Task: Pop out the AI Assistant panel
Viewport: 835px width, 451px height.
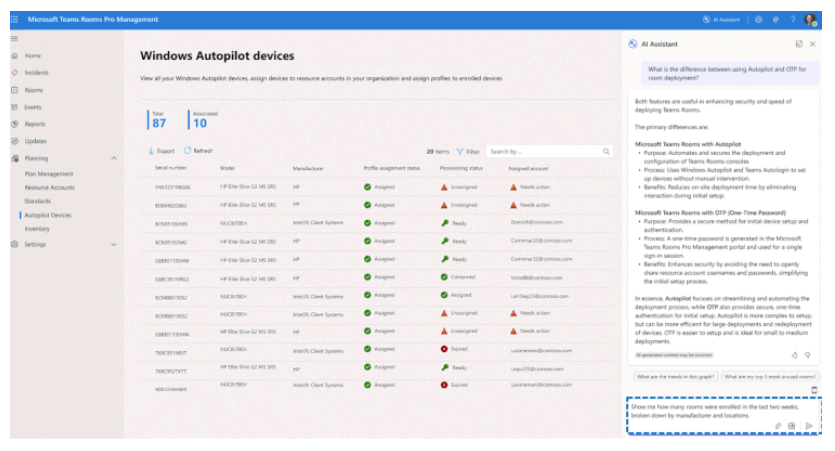Action: (799, 44)
